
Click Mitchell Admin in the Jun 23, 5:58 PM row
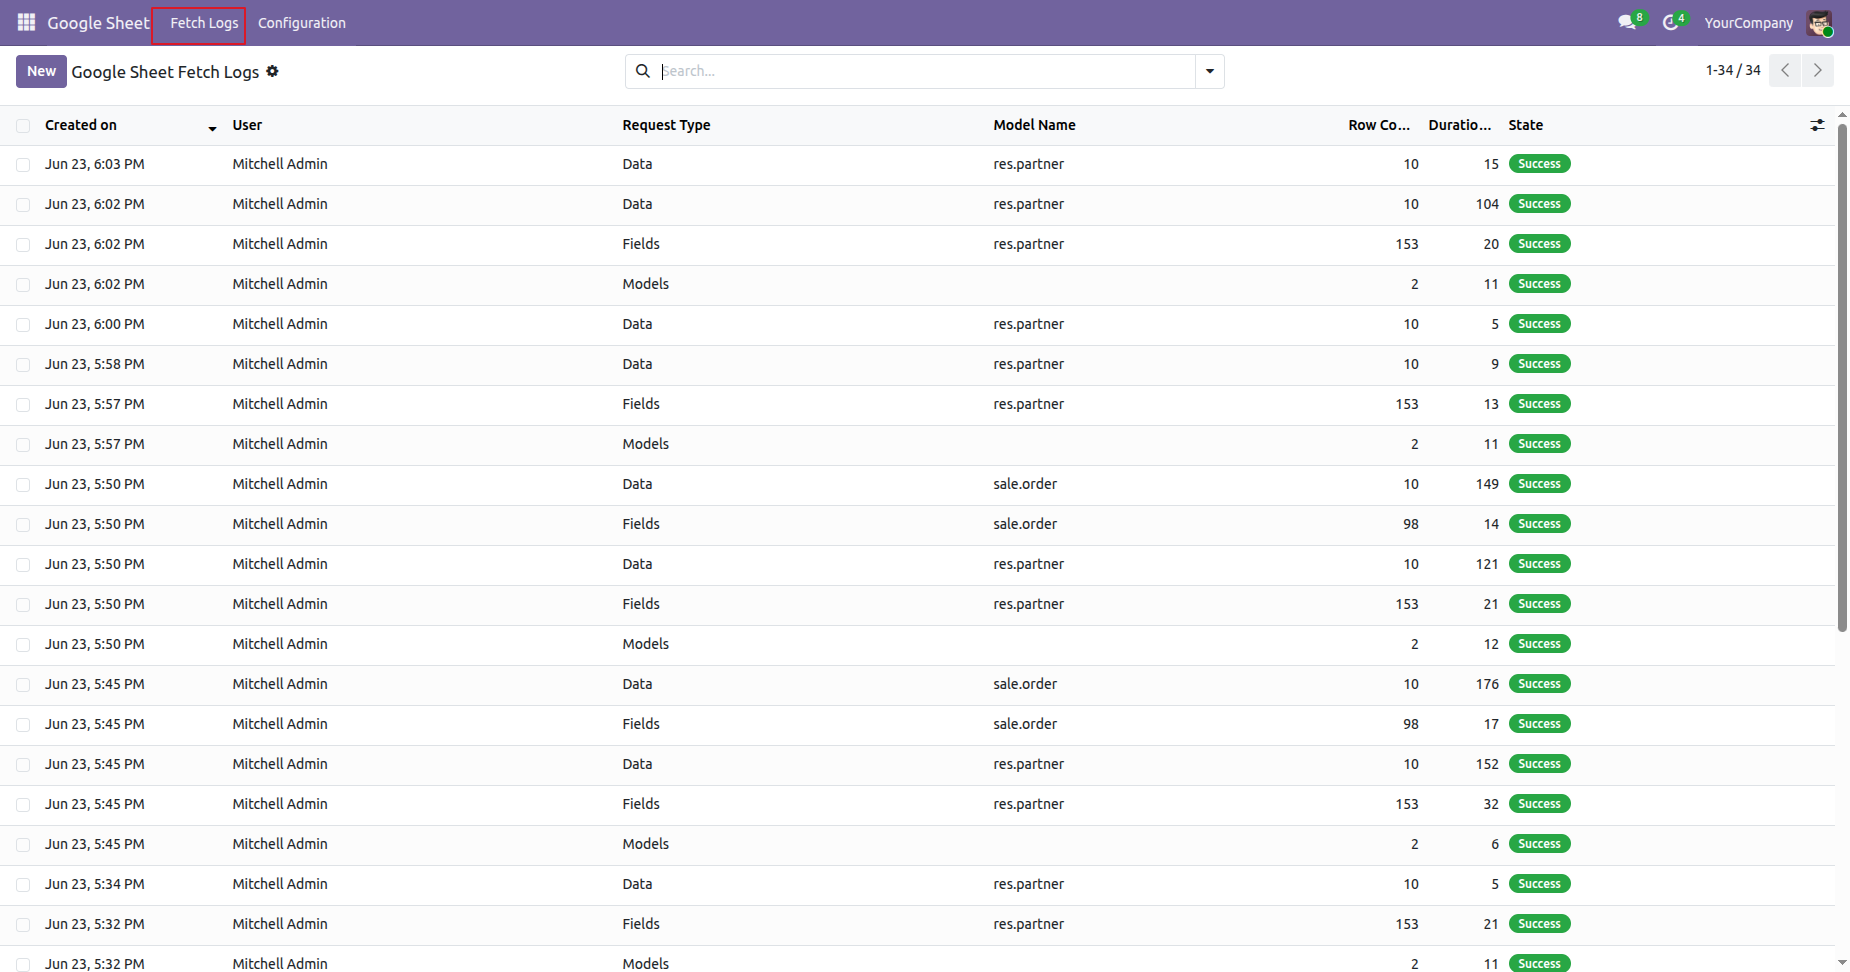point(280,364)
